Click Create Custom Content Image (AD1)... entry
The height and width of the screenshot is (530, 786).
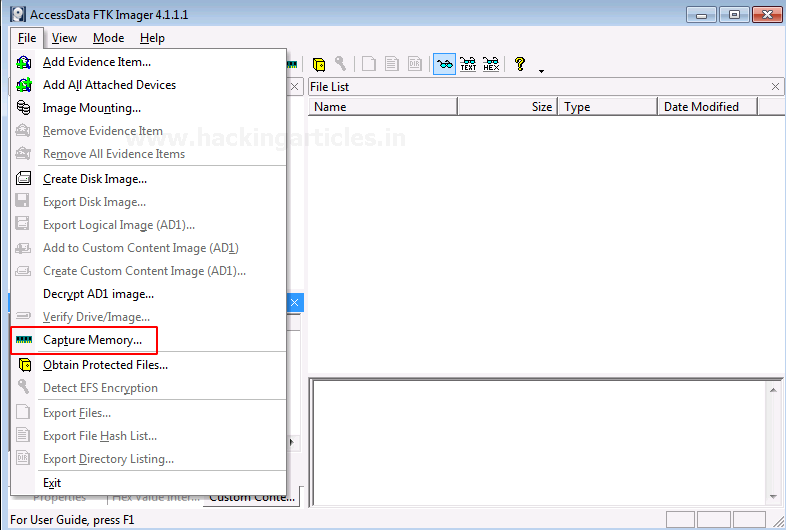(x=149, y=271)
